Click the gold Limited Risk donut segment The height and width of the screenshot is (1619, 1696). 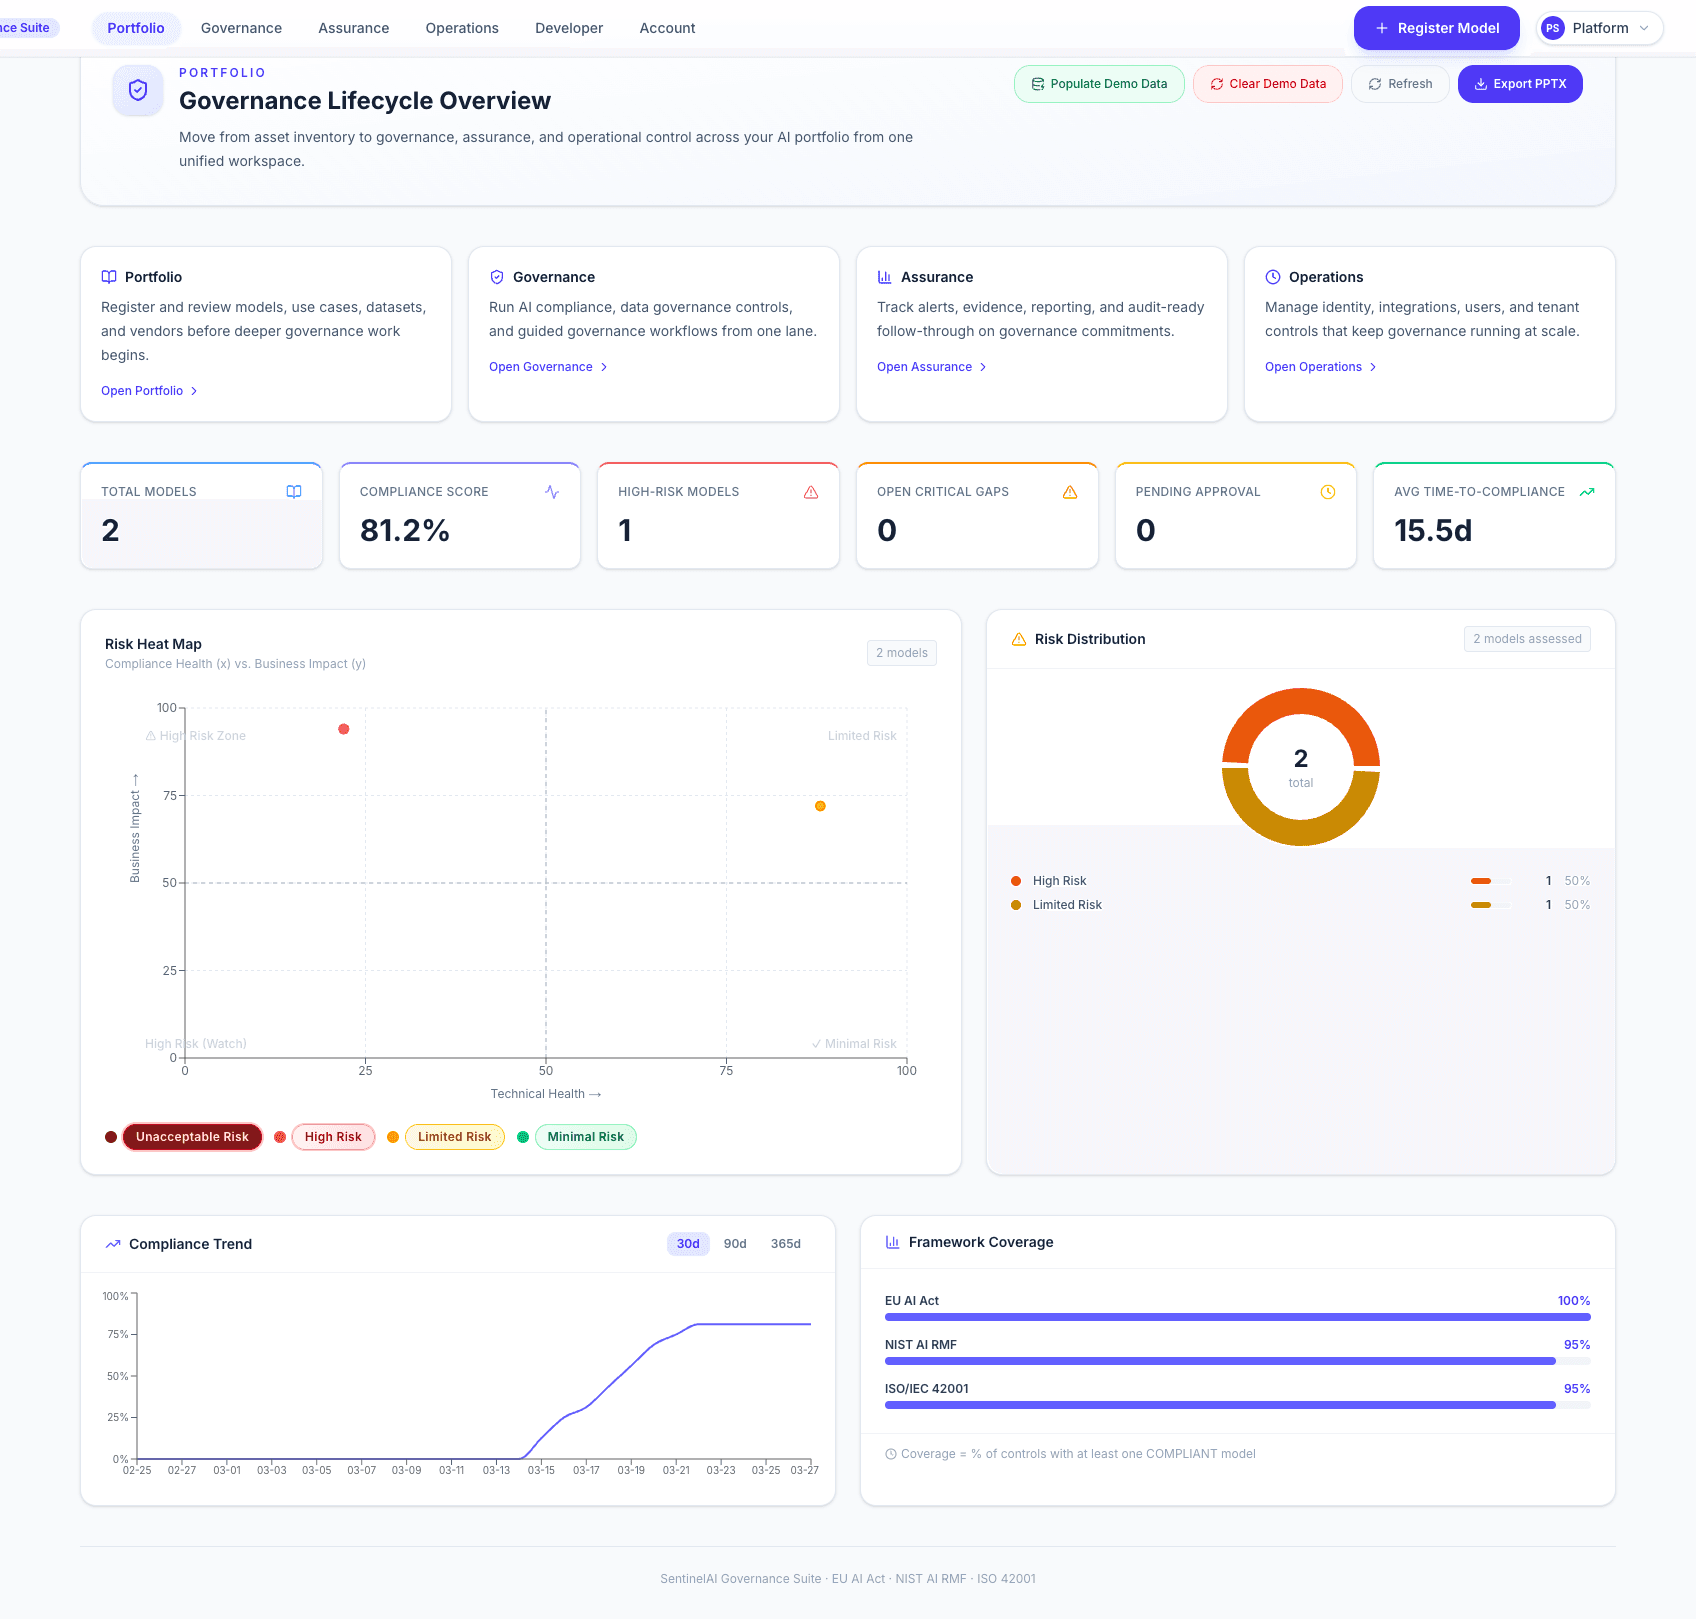pyautogui.click(x=1301, y=833)
